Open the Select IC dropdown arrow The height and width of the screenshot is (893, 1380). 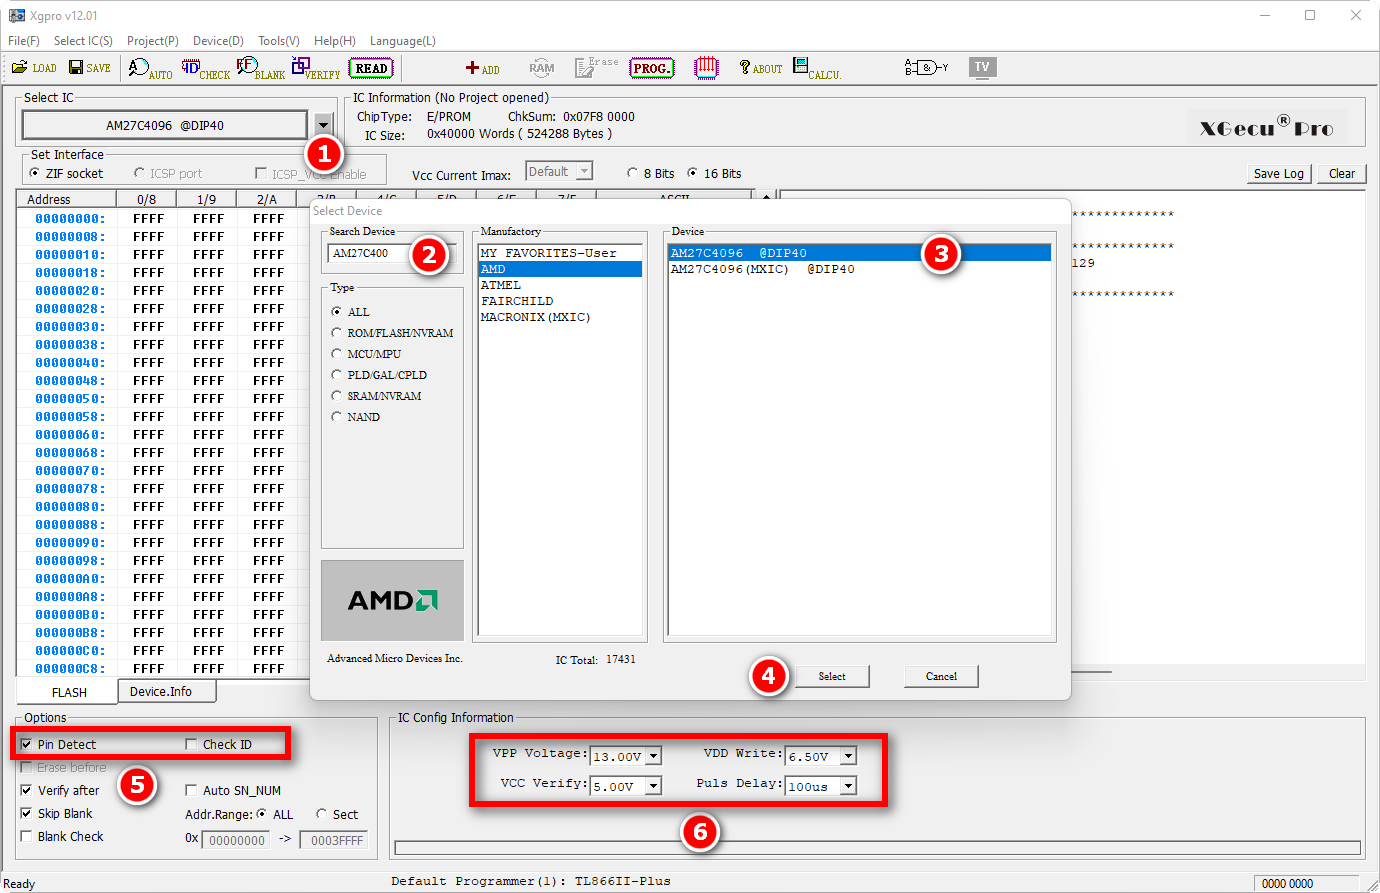click(x=322, y=125)
